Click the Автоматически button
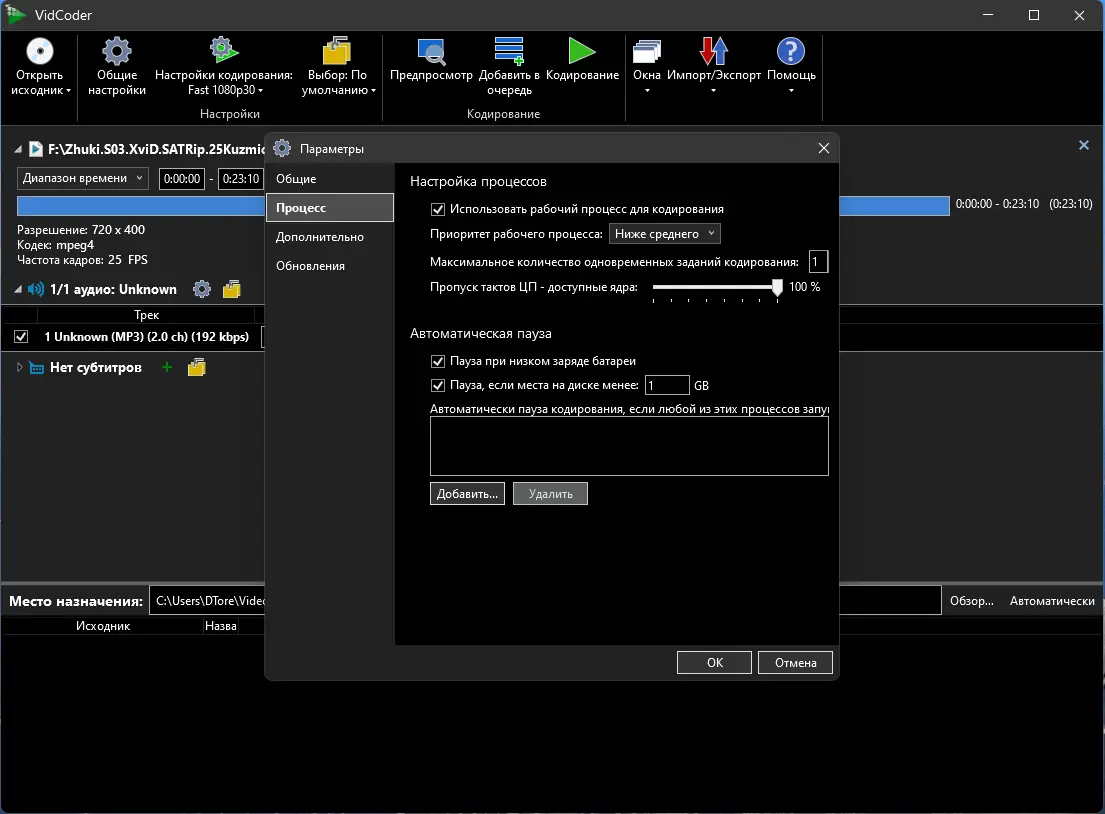Viewport: 1105px width, 814px height. [1052, 601]
